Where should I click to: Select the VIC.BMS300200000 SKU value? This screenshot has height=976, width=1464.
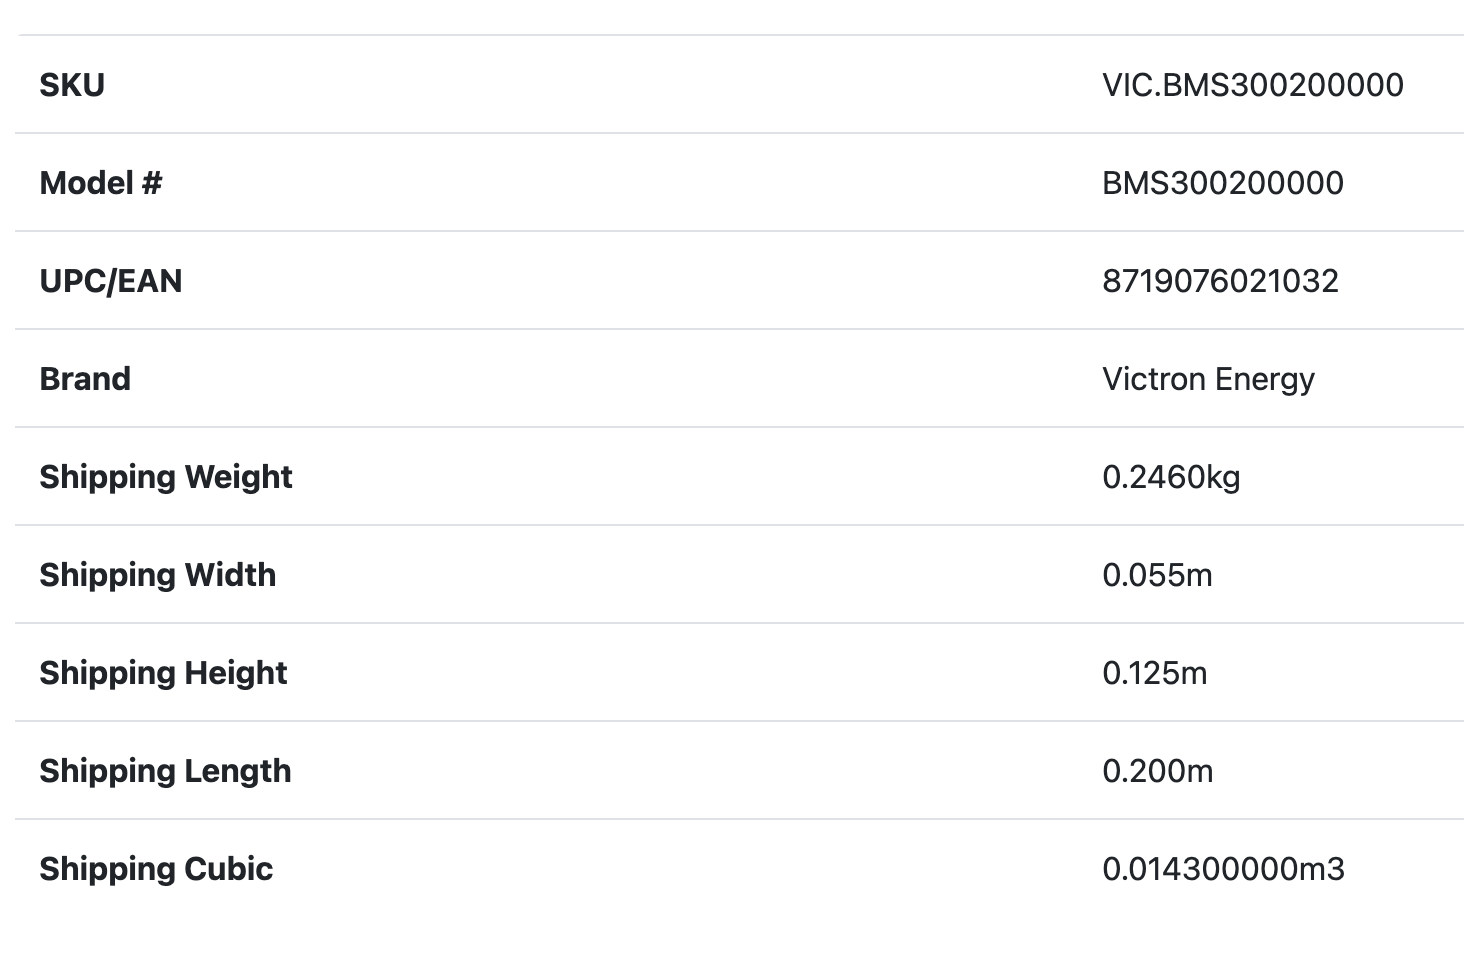[x=1252, y=85]
